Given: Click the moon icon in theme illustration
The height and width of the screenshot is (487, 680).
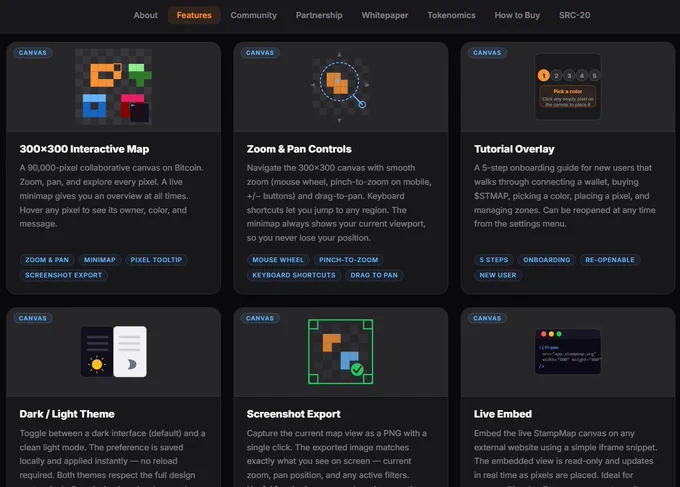Looking at the screenshot, I should [131, 364].
